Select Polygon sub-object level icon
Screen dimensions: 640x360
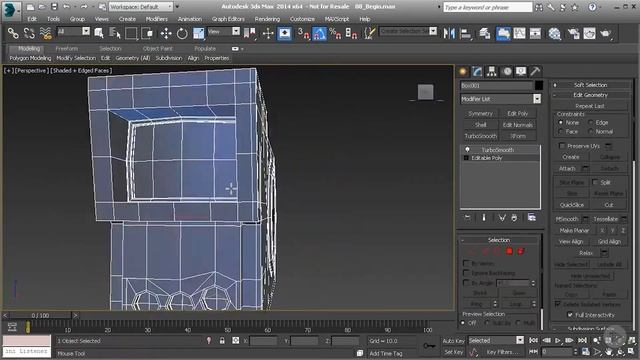[x=509, y=251]
